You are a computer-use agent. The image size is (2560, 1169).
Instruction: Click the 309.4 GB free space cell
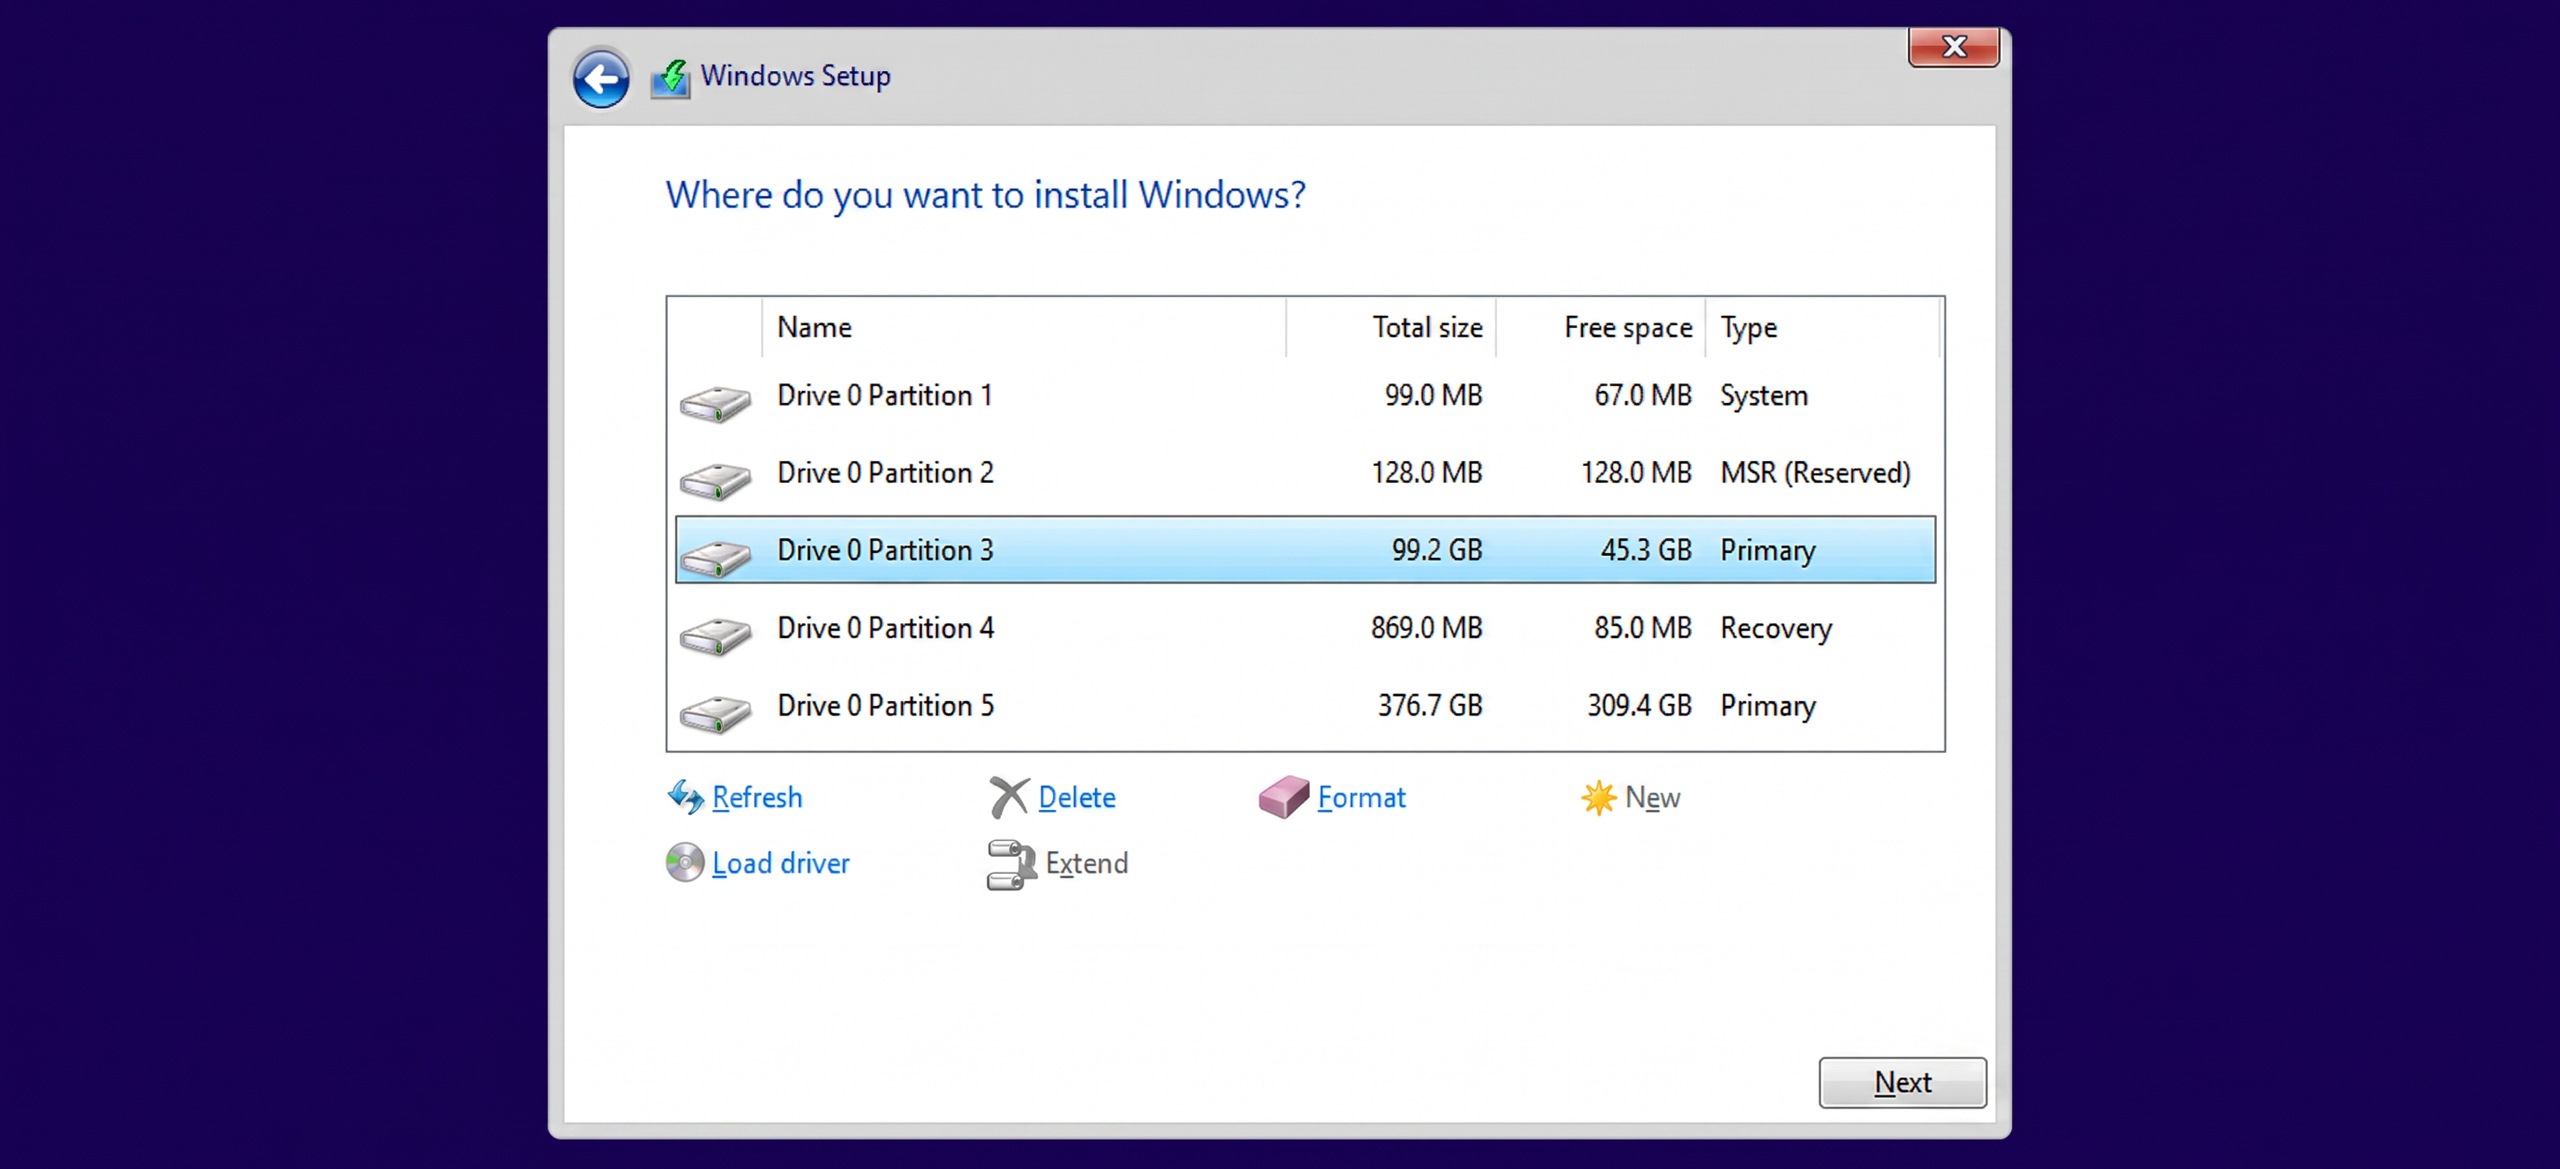tap(1640, 706)
